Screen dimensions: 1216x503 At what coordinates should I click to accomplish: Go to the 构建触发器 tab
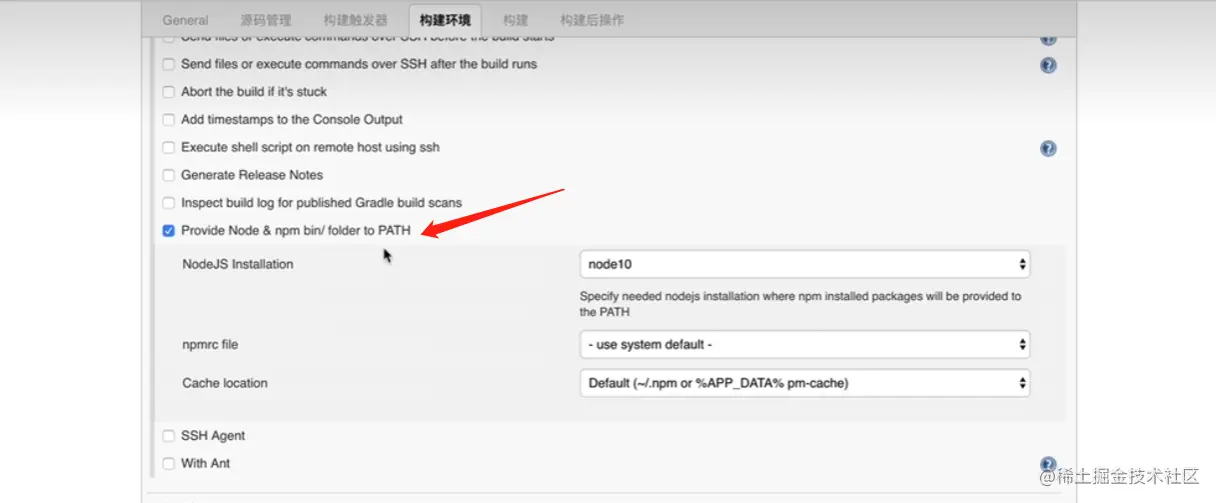click(x=355, y=20)
